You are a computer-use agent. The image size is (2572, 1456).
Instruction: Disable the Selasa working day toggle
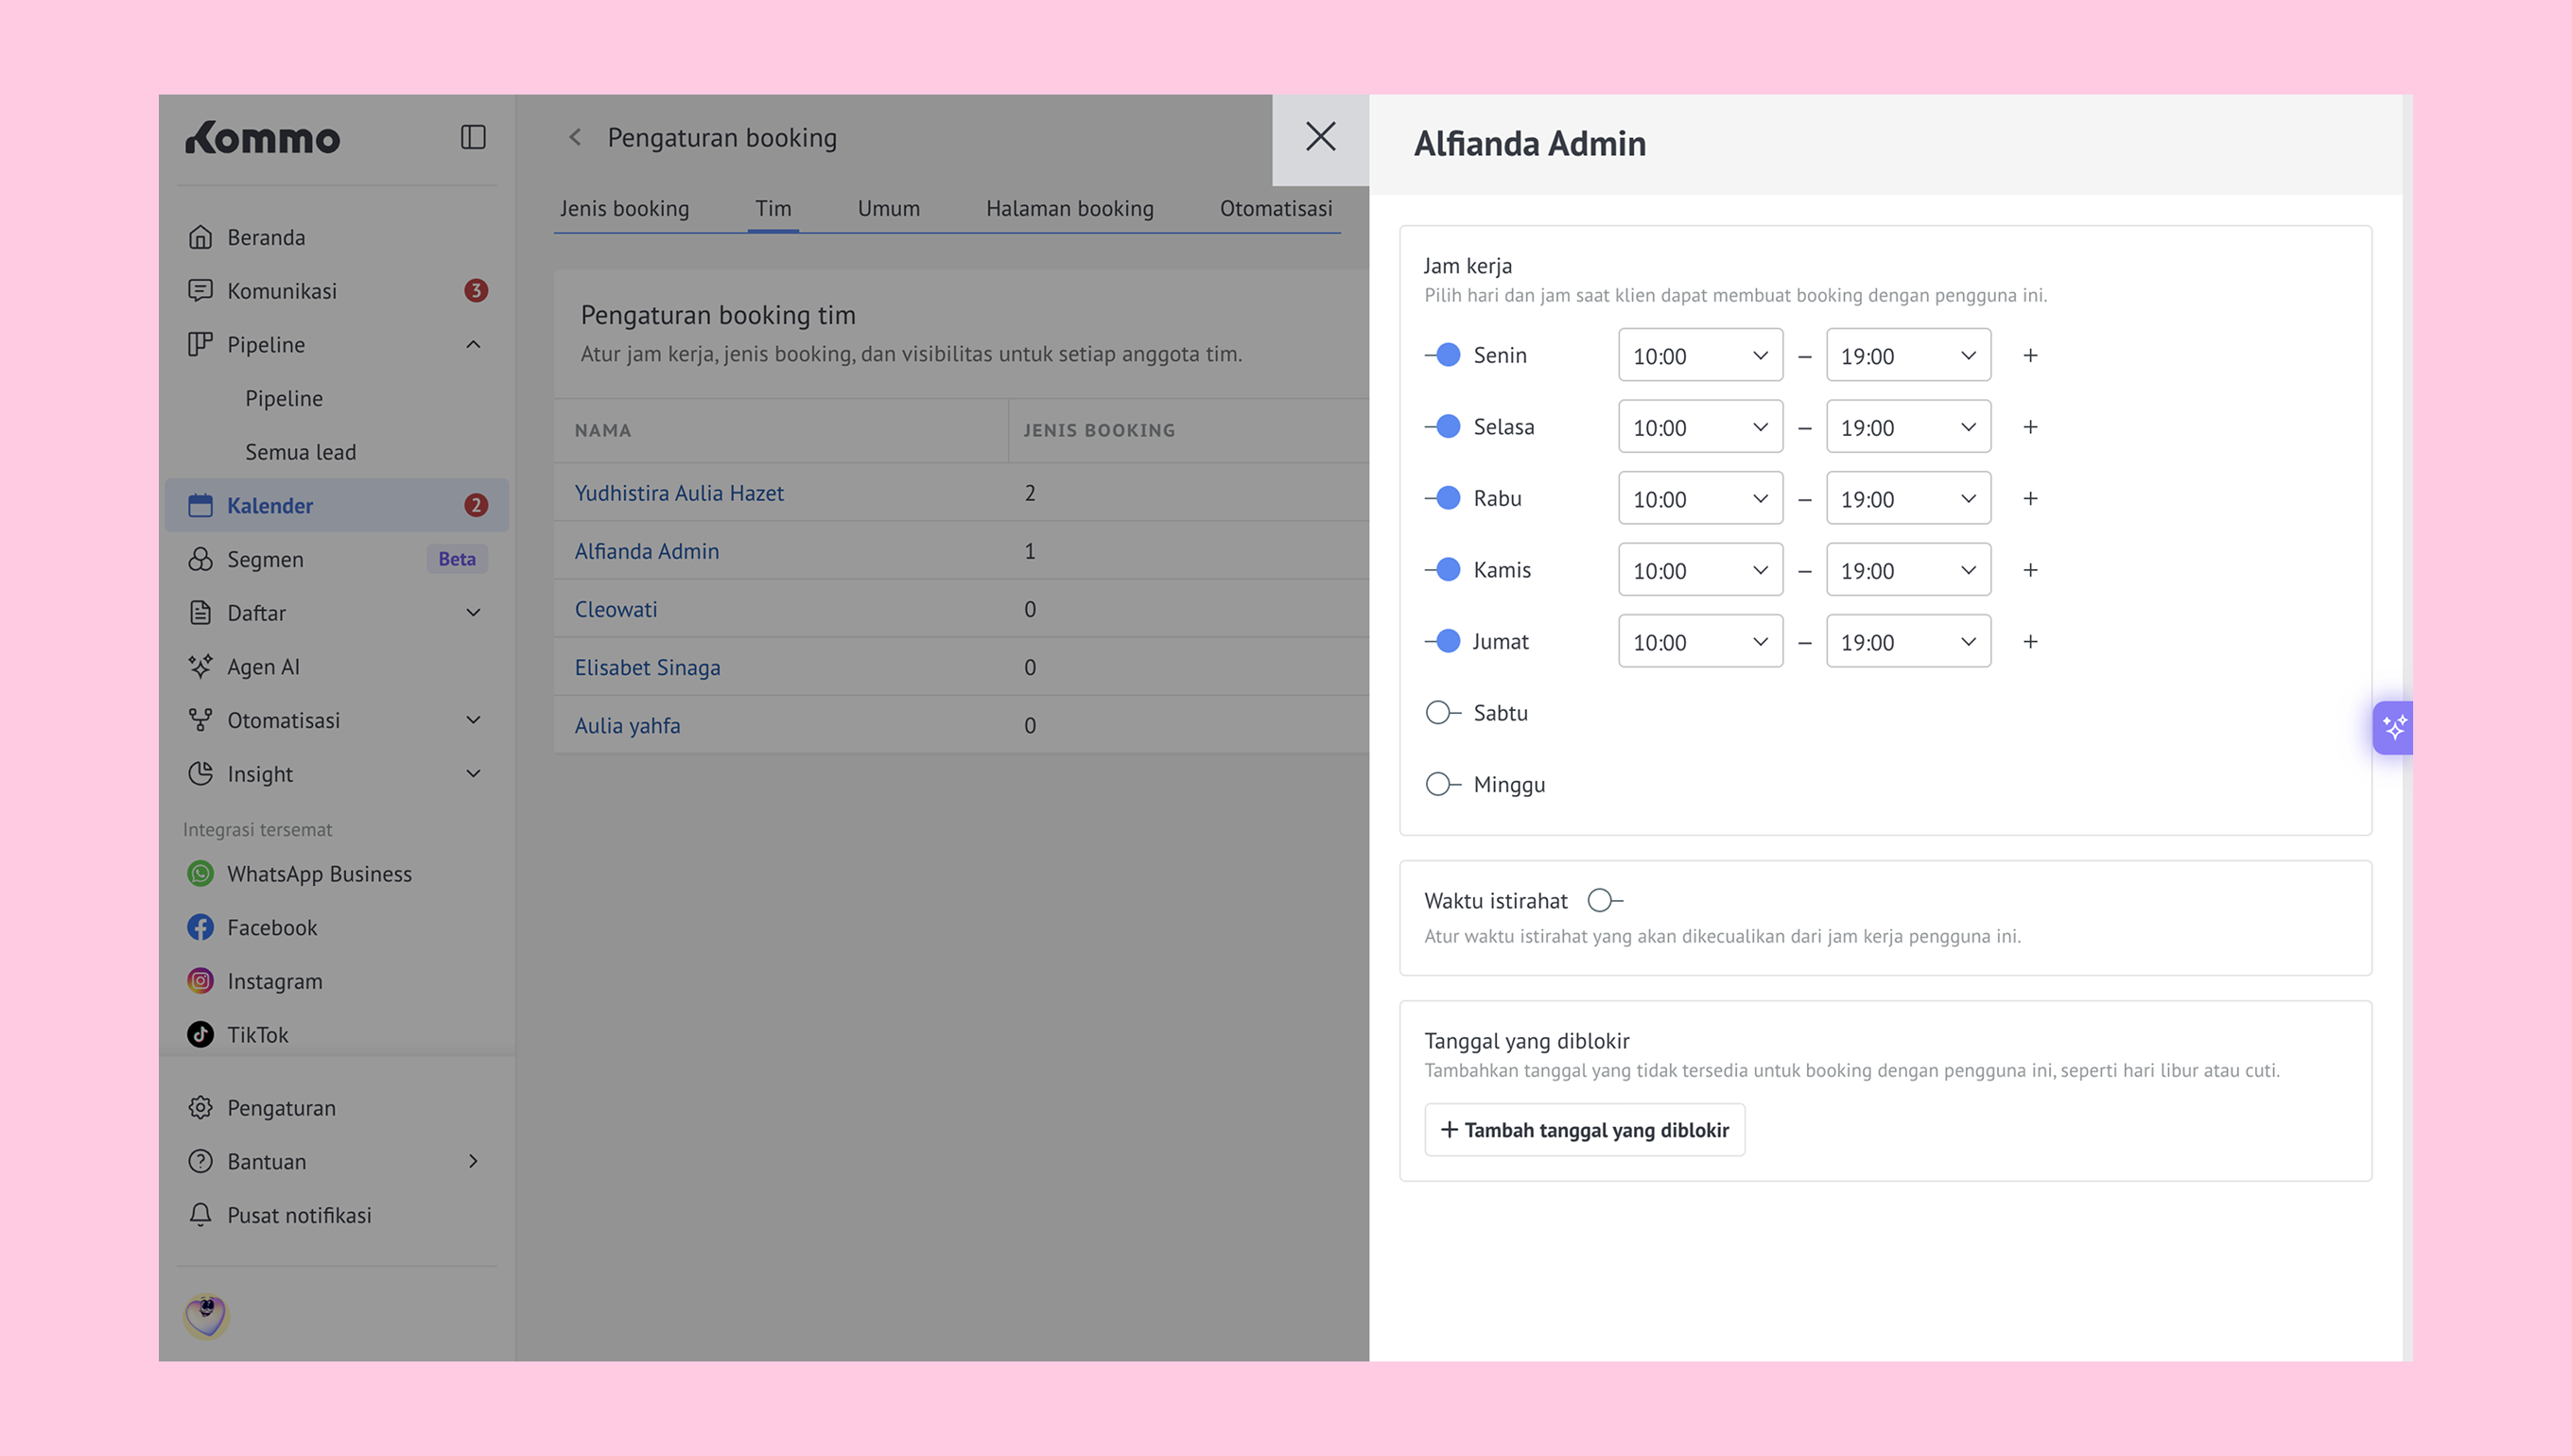pyautogui.click(x=1443, y=427)
